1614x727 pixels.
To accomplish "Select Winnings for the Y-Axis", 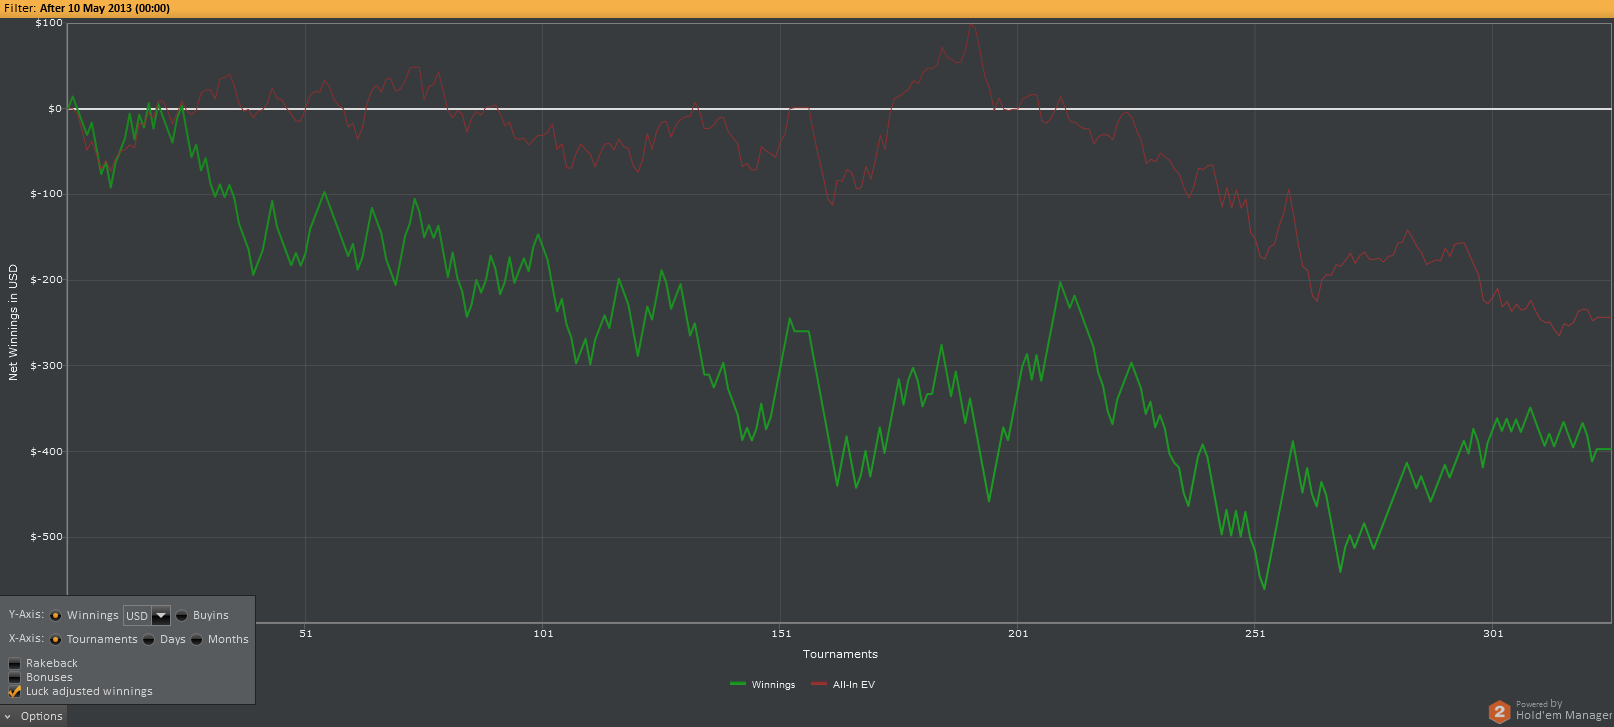I will tap(56, 616).
